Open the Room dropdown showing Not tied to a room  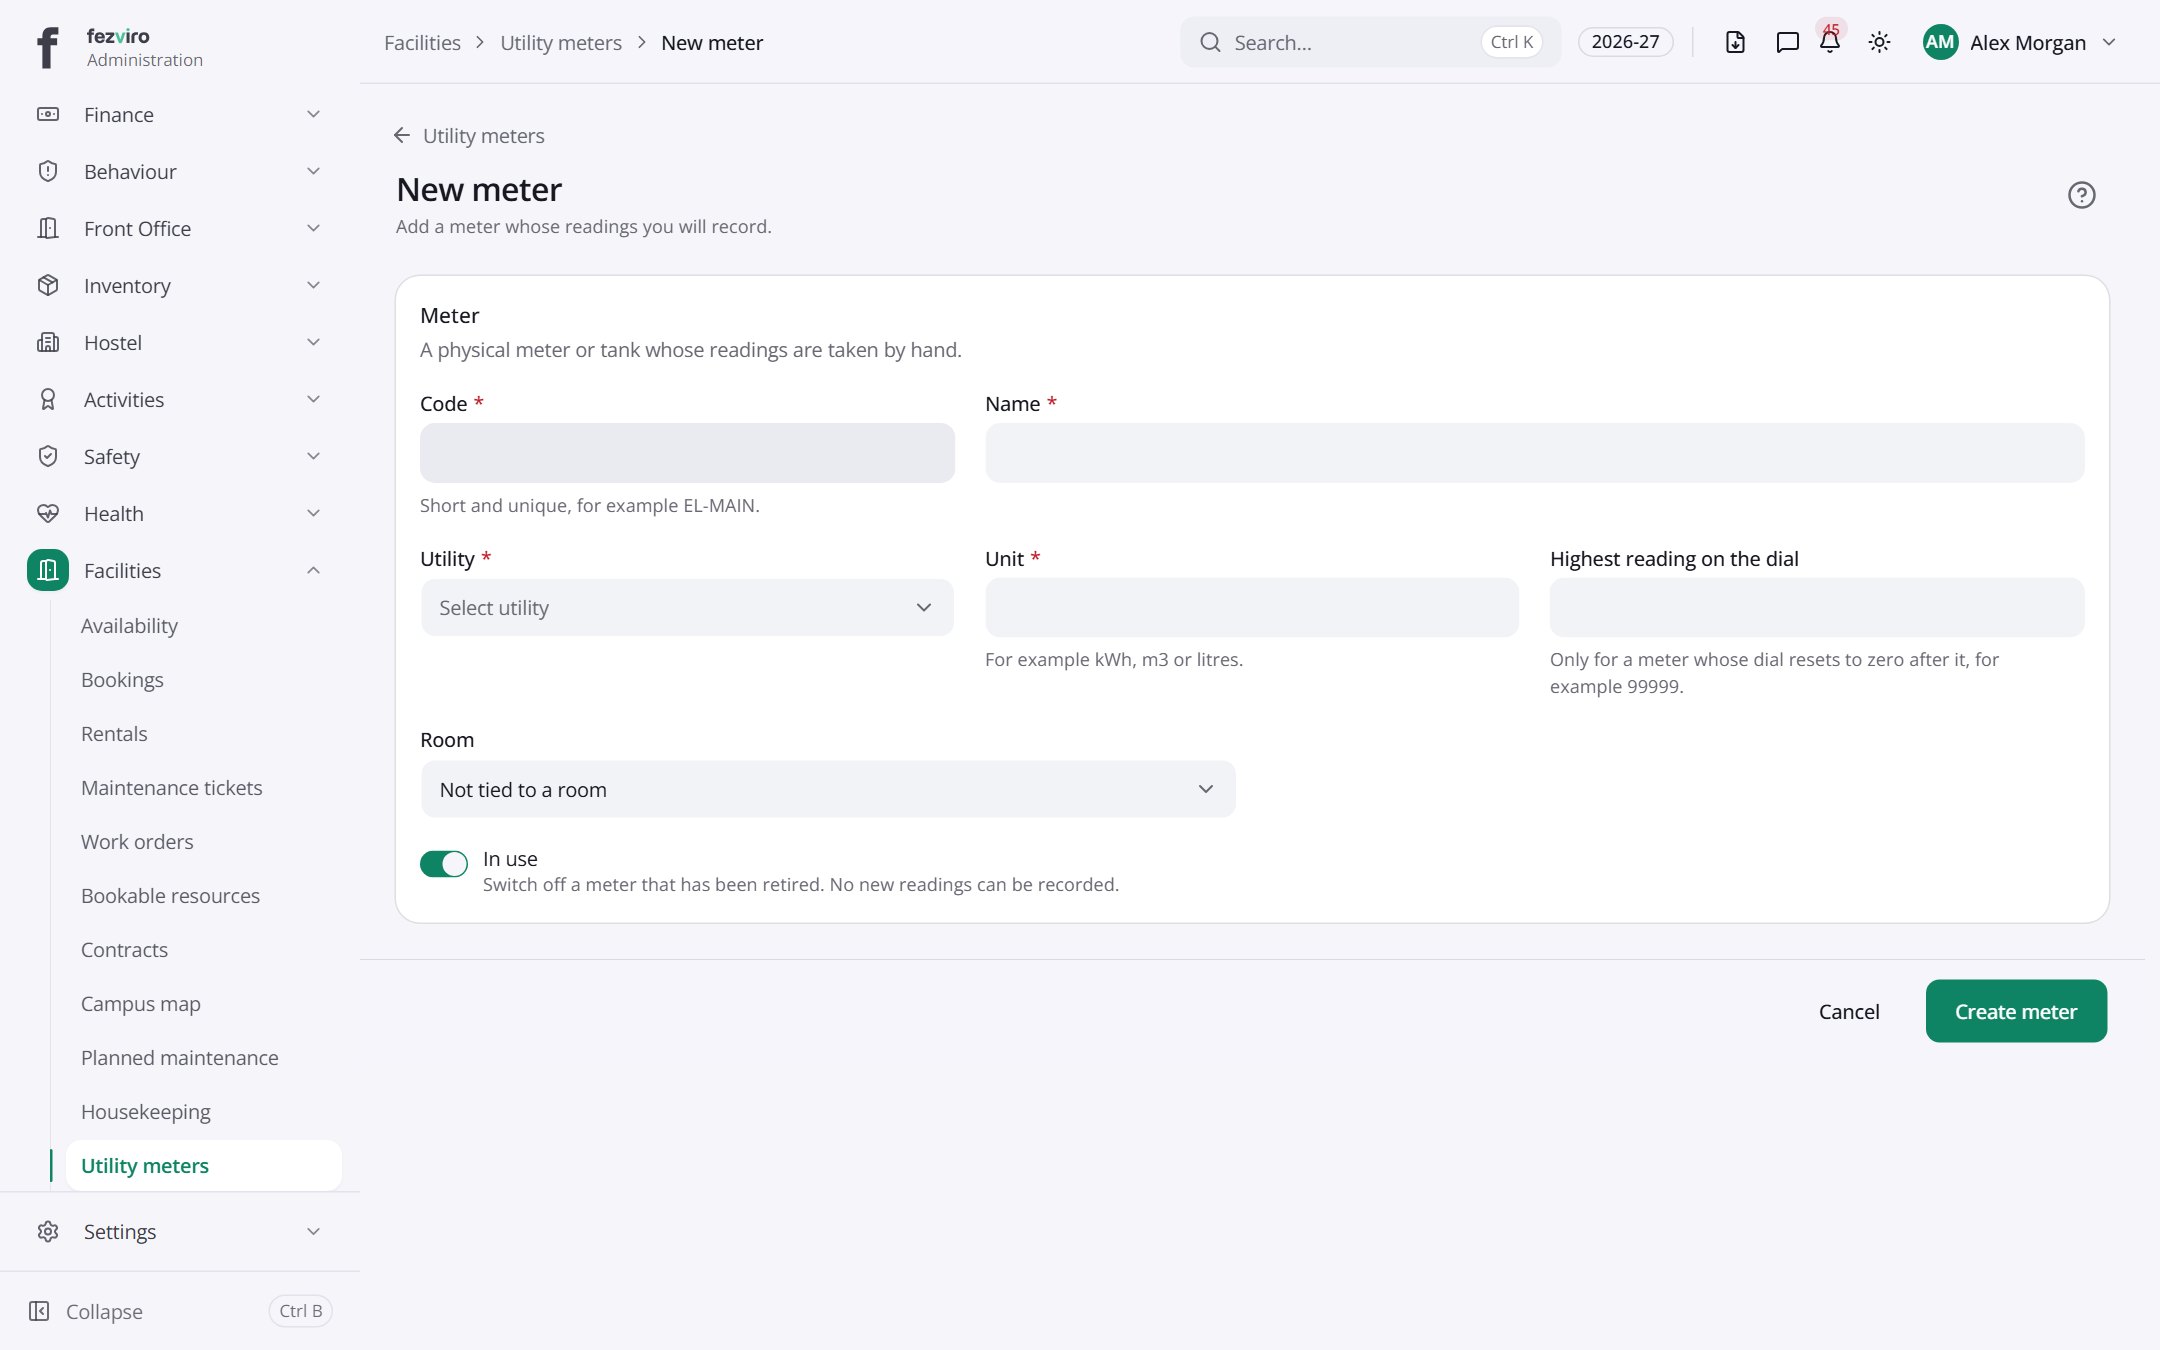point(828,789)
